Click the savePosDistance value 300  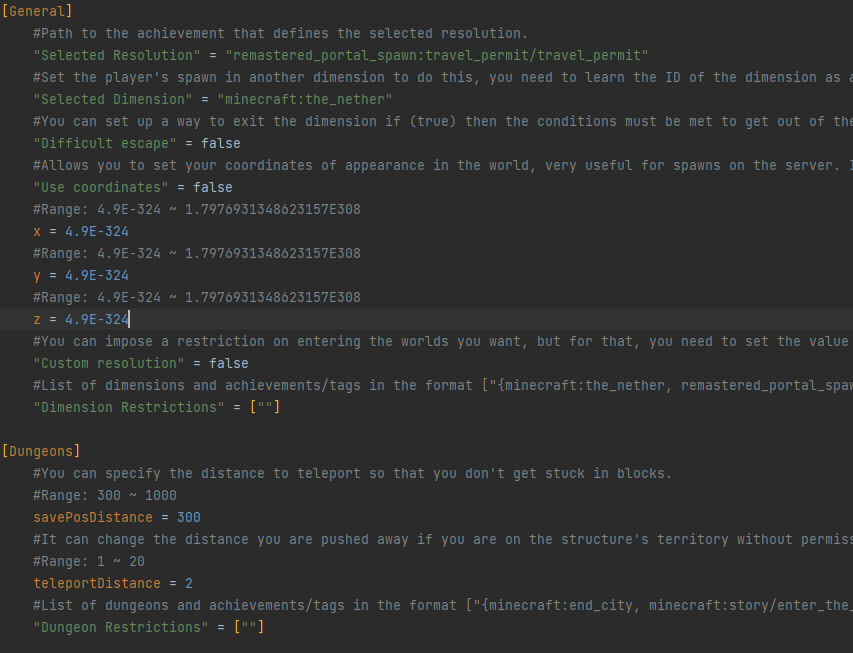tap(188, 517)
